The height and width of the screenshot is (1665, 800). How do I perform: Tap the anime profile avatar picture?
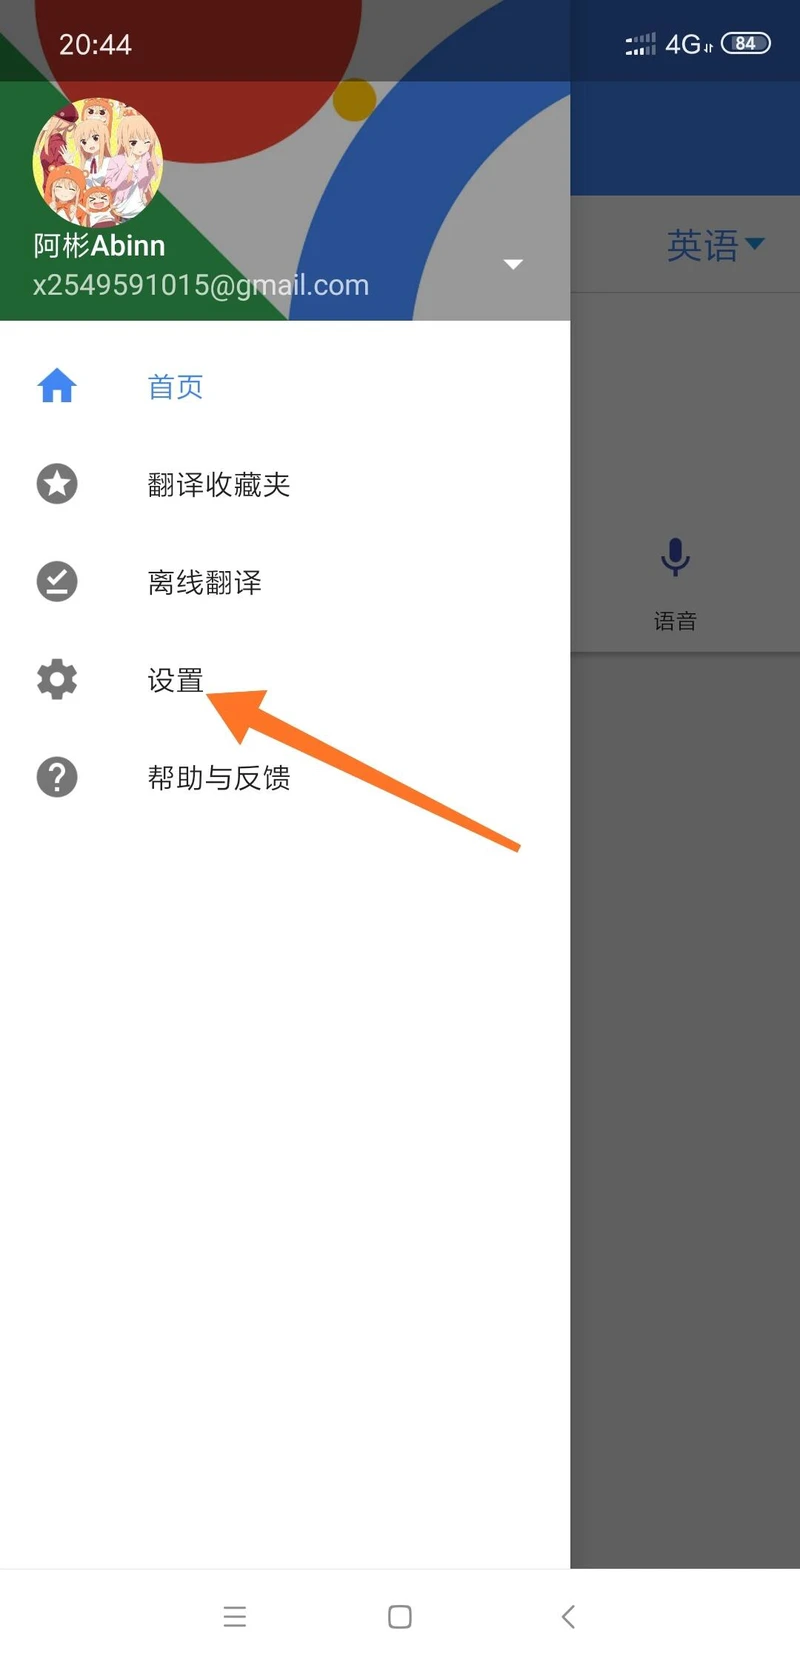click(98, 162)
